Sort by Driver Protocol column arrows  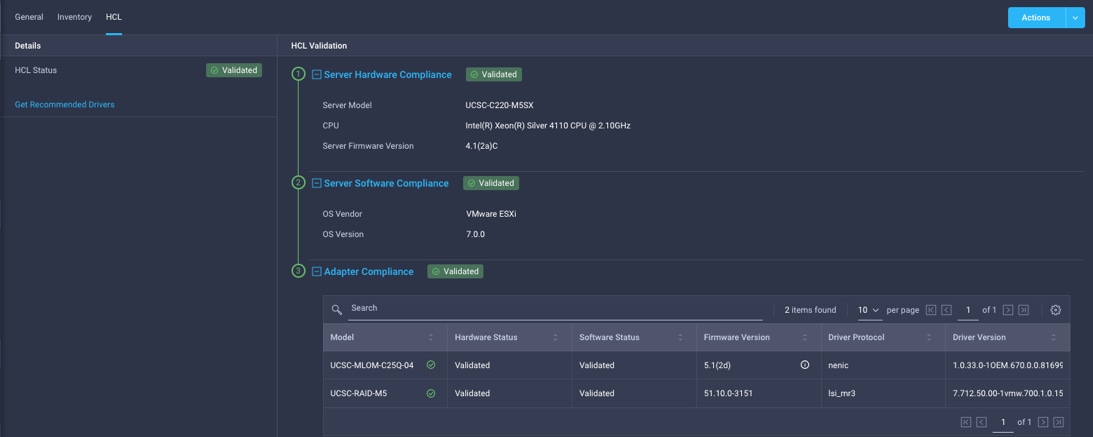coord(928,337)
